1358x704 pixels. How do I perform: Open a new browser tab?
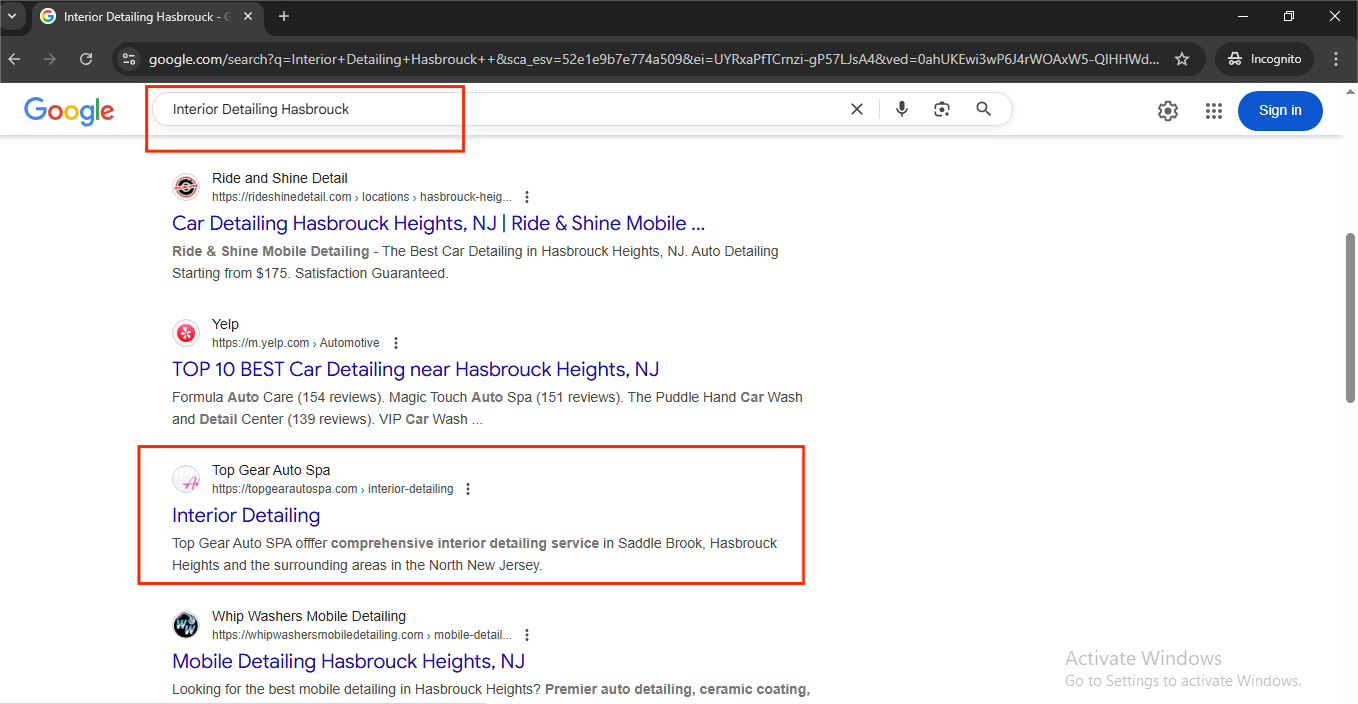284,16
